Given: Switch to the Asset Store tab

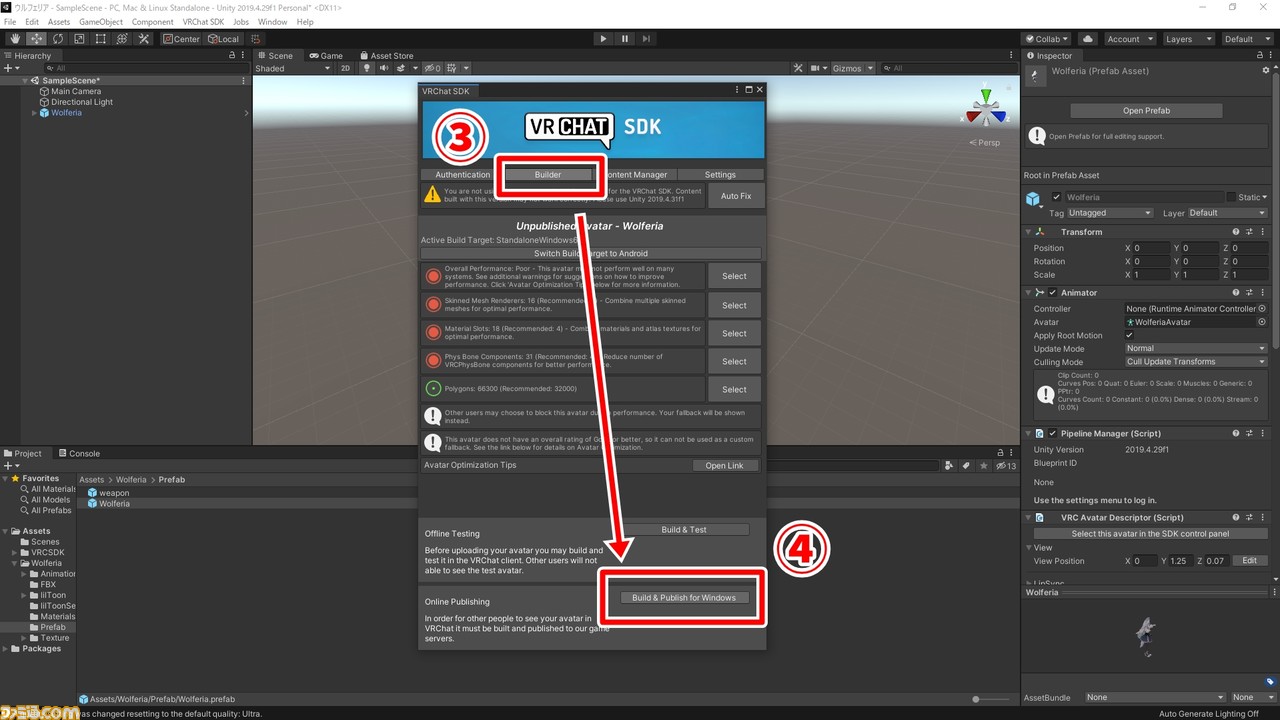Looking at the screenshot, I should point(386,56).
